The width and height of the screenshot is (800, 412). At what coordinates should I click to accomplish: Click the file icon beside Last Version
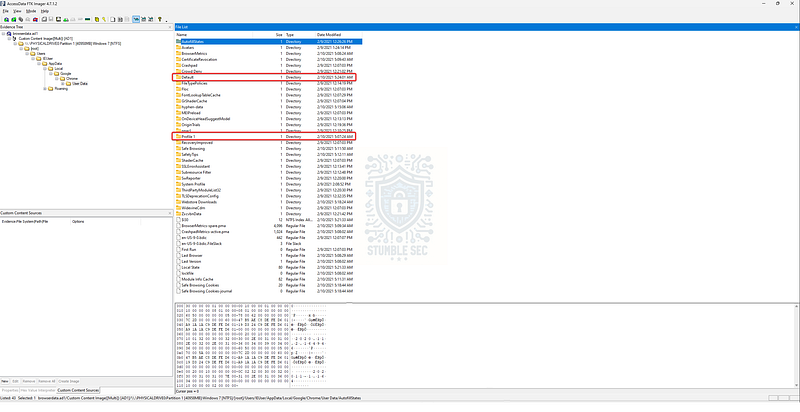[179, 261]
